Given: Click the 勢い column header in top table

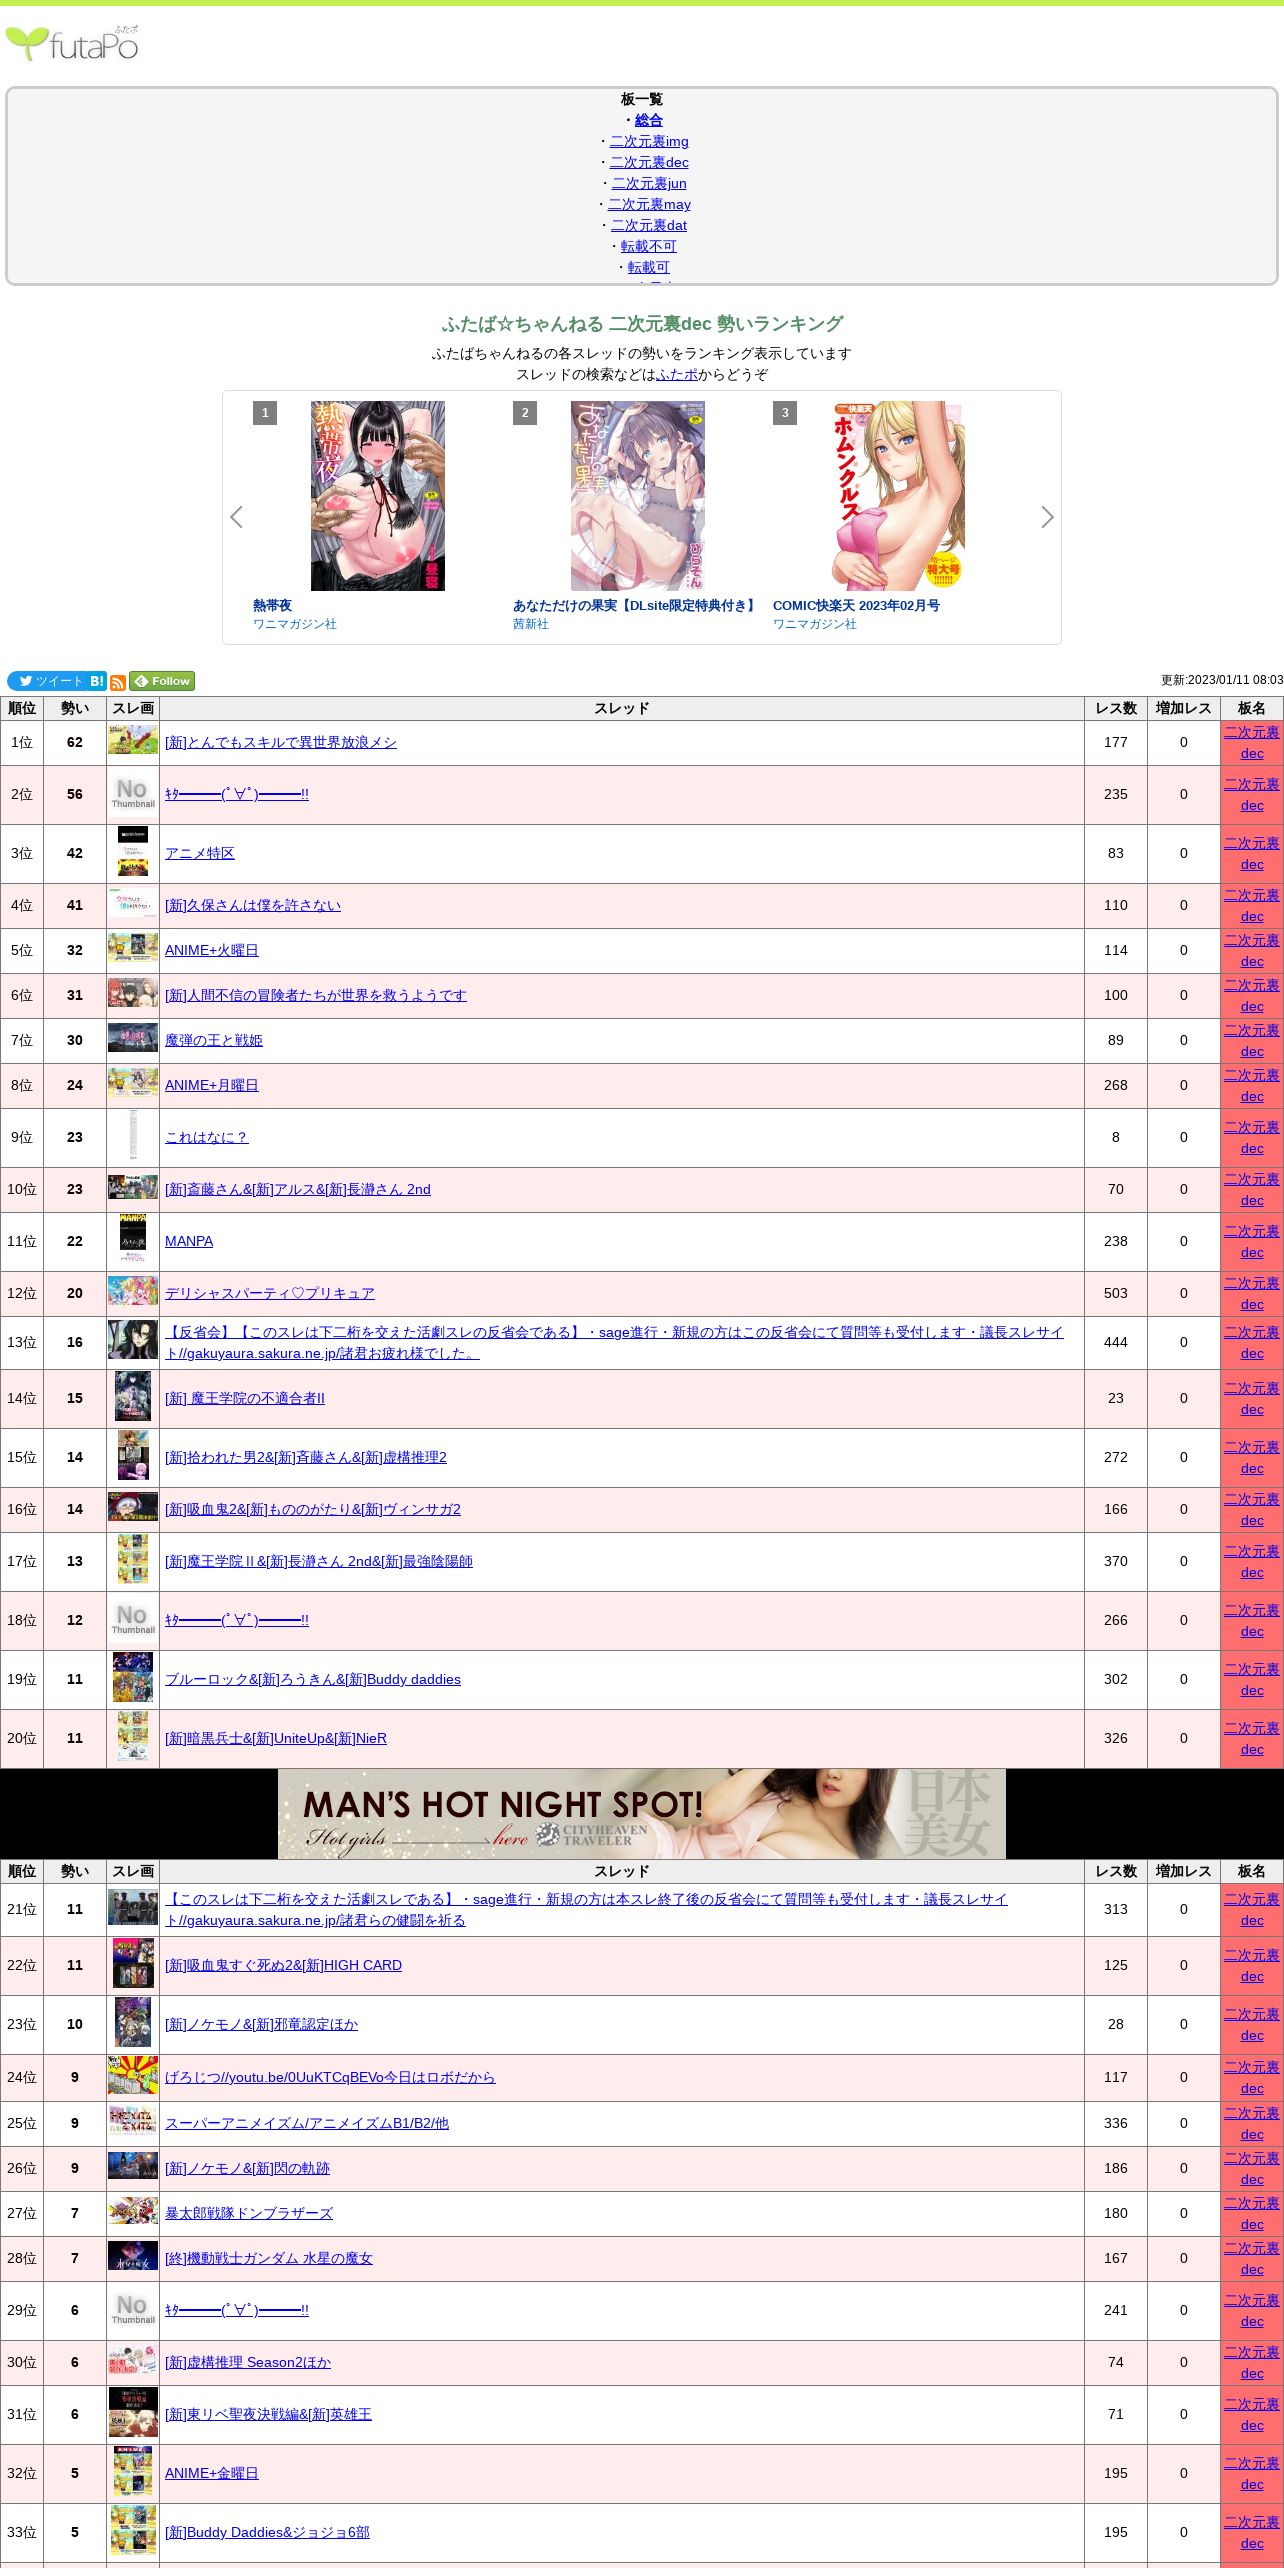Looking at the screenshot, I should pyautogui.click(x=75, y=708).
